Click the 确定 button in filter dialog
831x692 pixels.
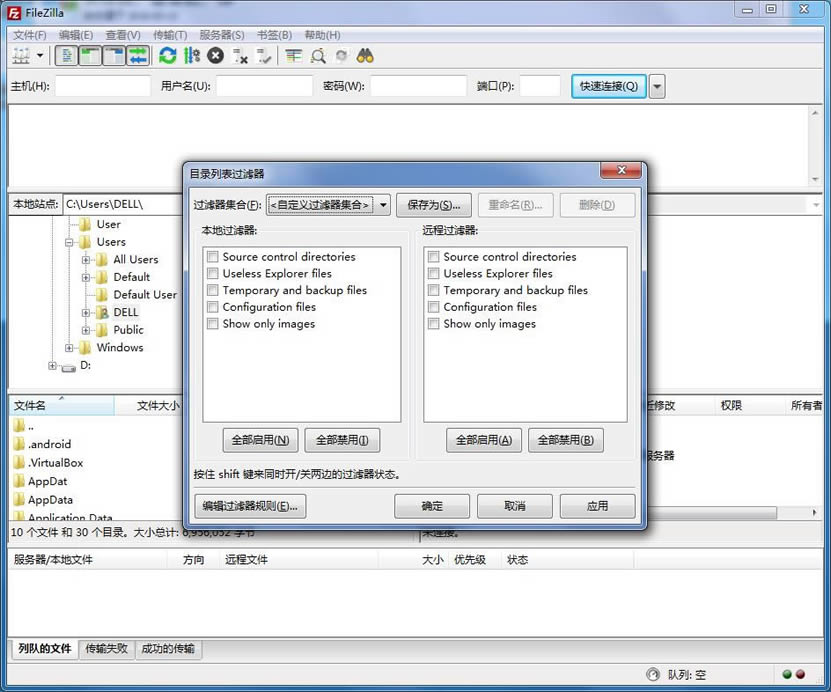pos(432,506)
